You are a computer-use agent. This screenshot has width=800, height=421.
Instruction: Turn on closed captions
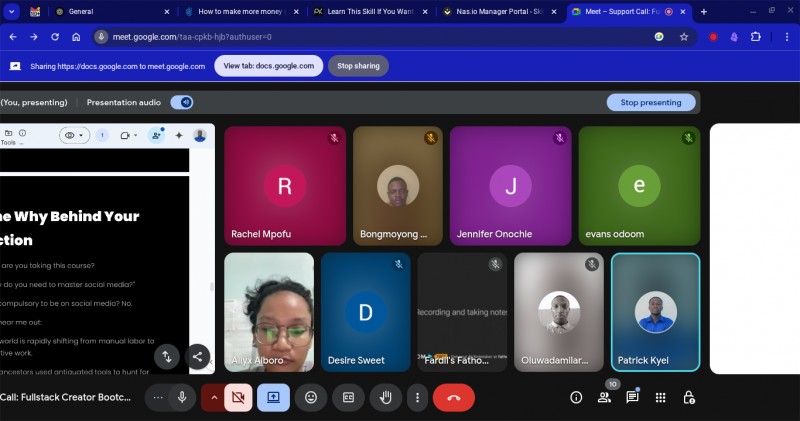348,398
